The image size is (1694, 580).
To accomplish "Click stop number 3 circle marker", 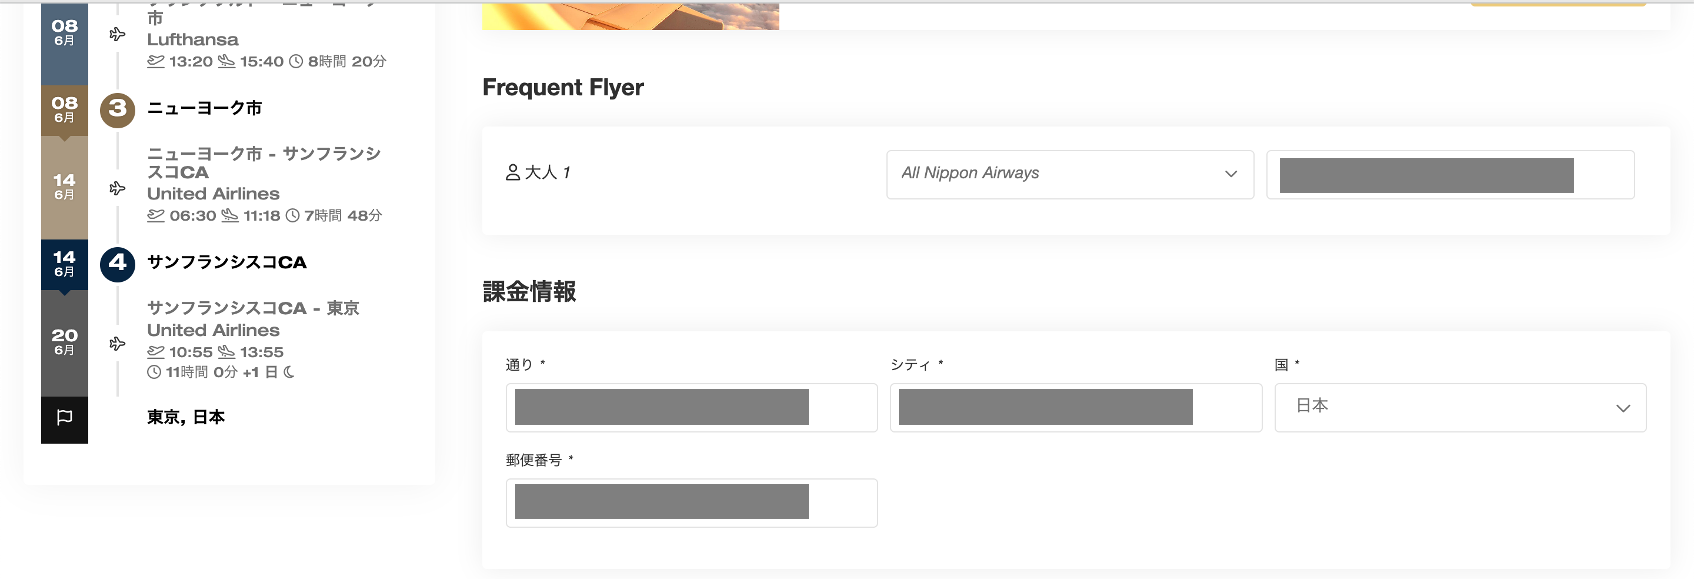I will [117, 108].
